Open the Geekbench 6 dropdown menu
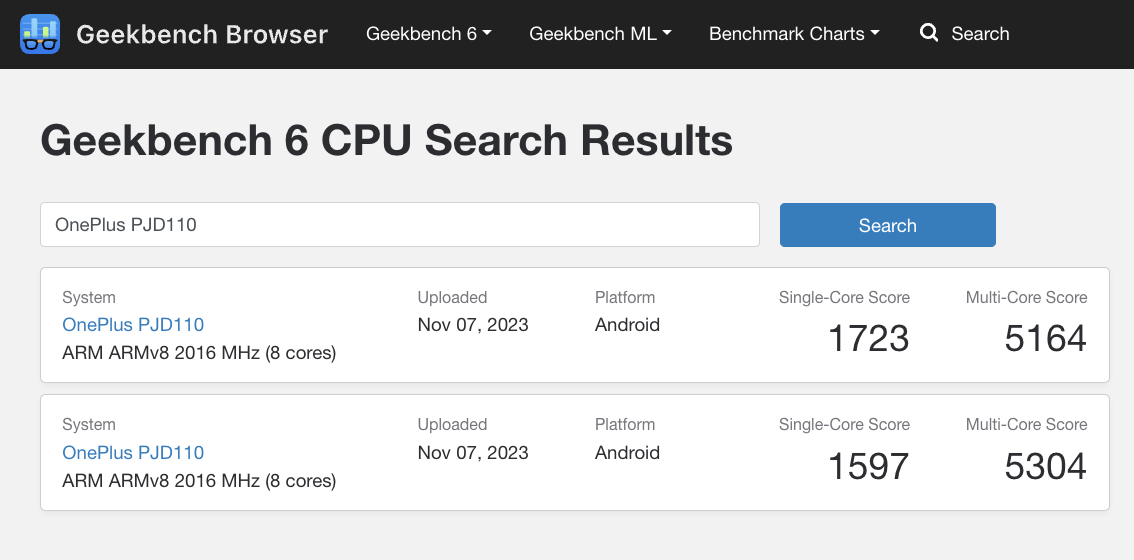 coord(429,33)
